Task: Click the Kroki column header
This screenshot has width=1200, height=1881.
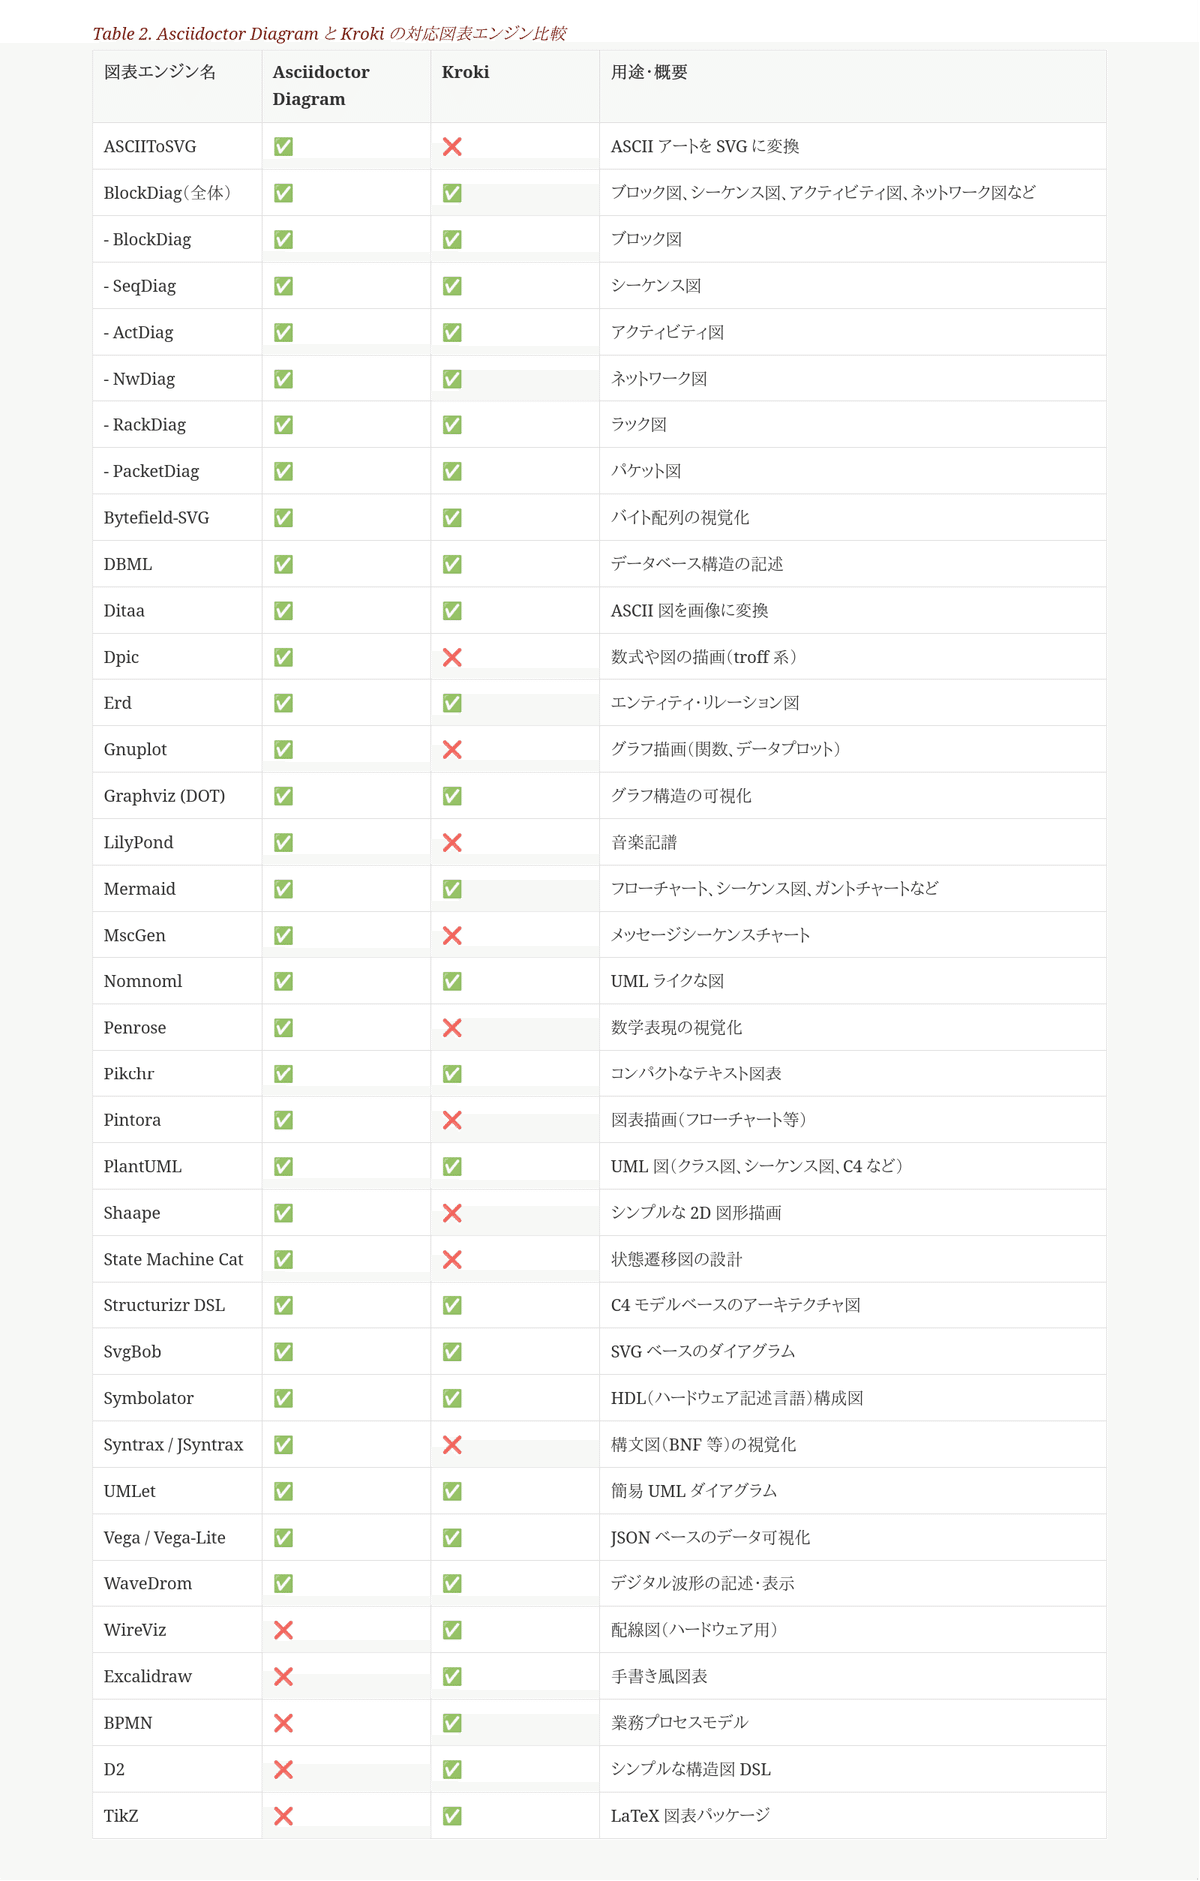Action: point(466,72)
